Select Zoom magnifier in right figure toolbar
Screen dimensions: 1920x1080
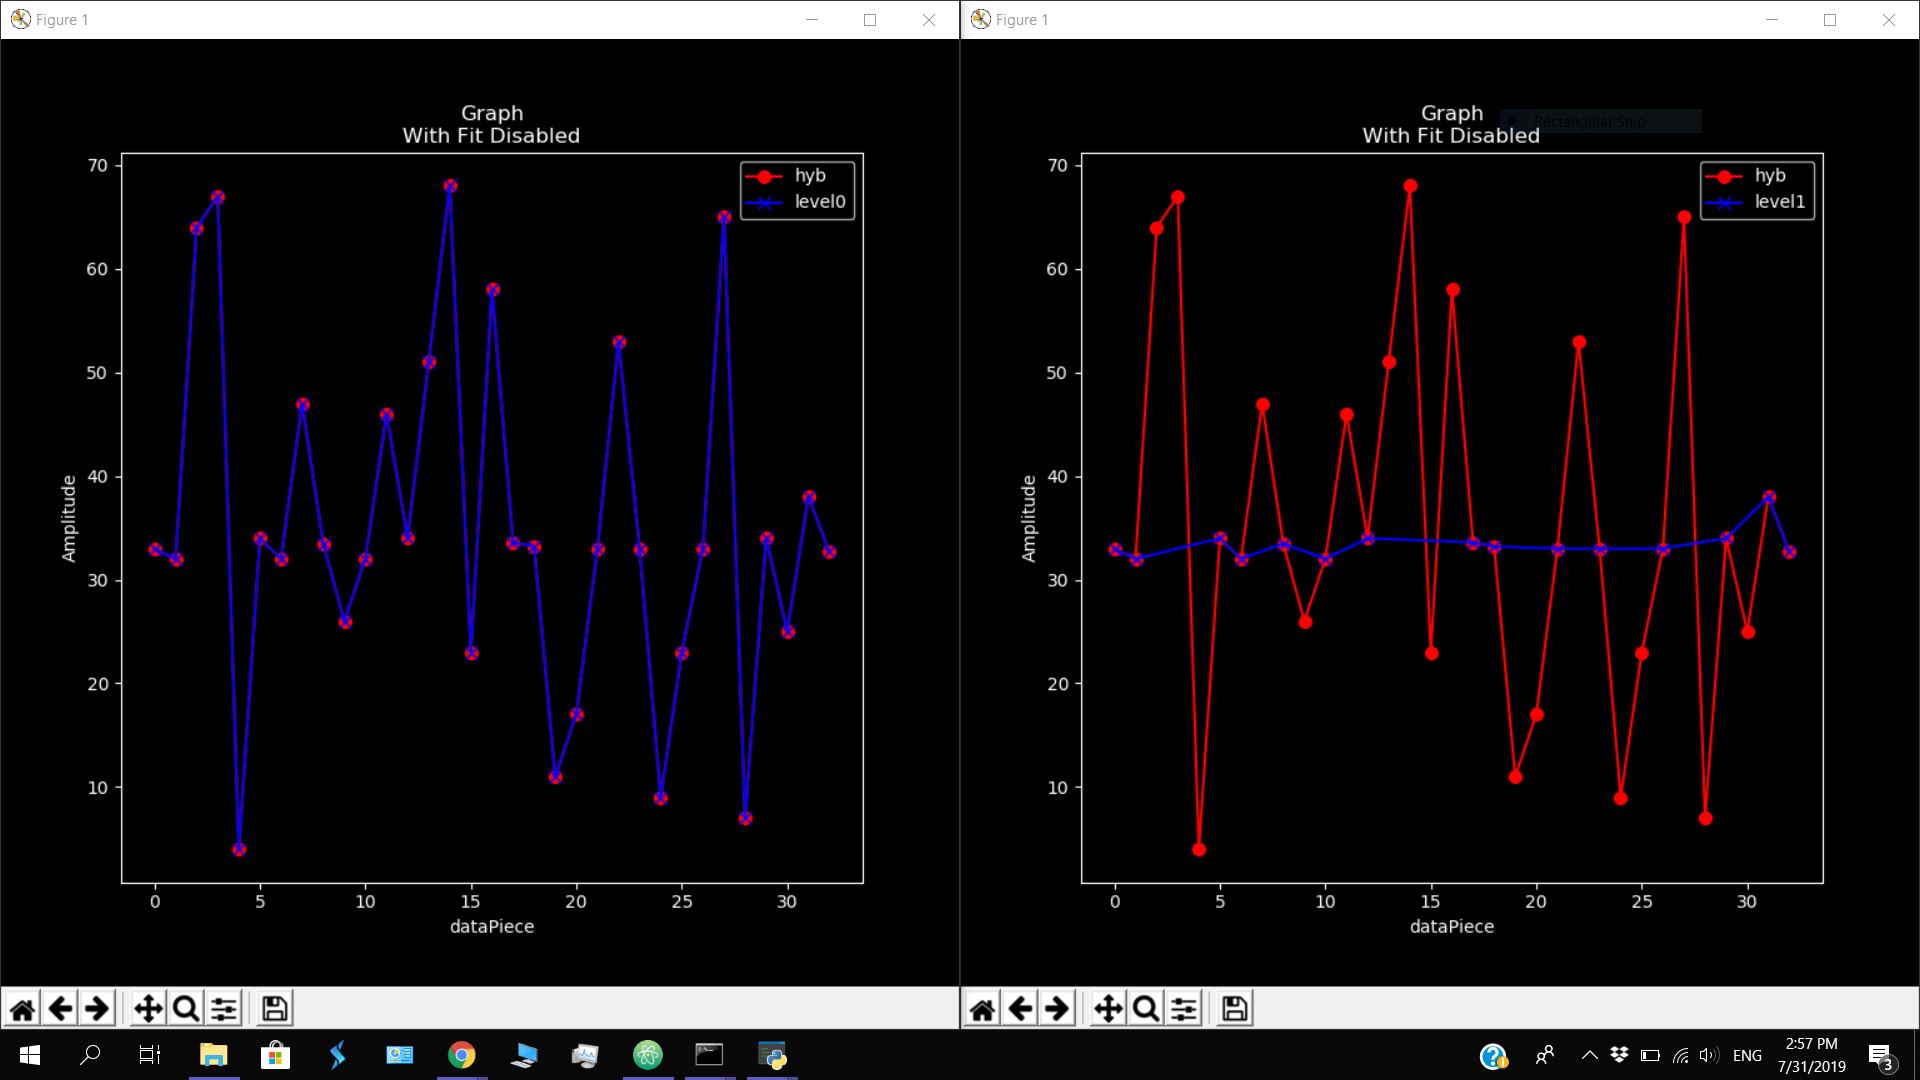[x=1146, y=1009]
